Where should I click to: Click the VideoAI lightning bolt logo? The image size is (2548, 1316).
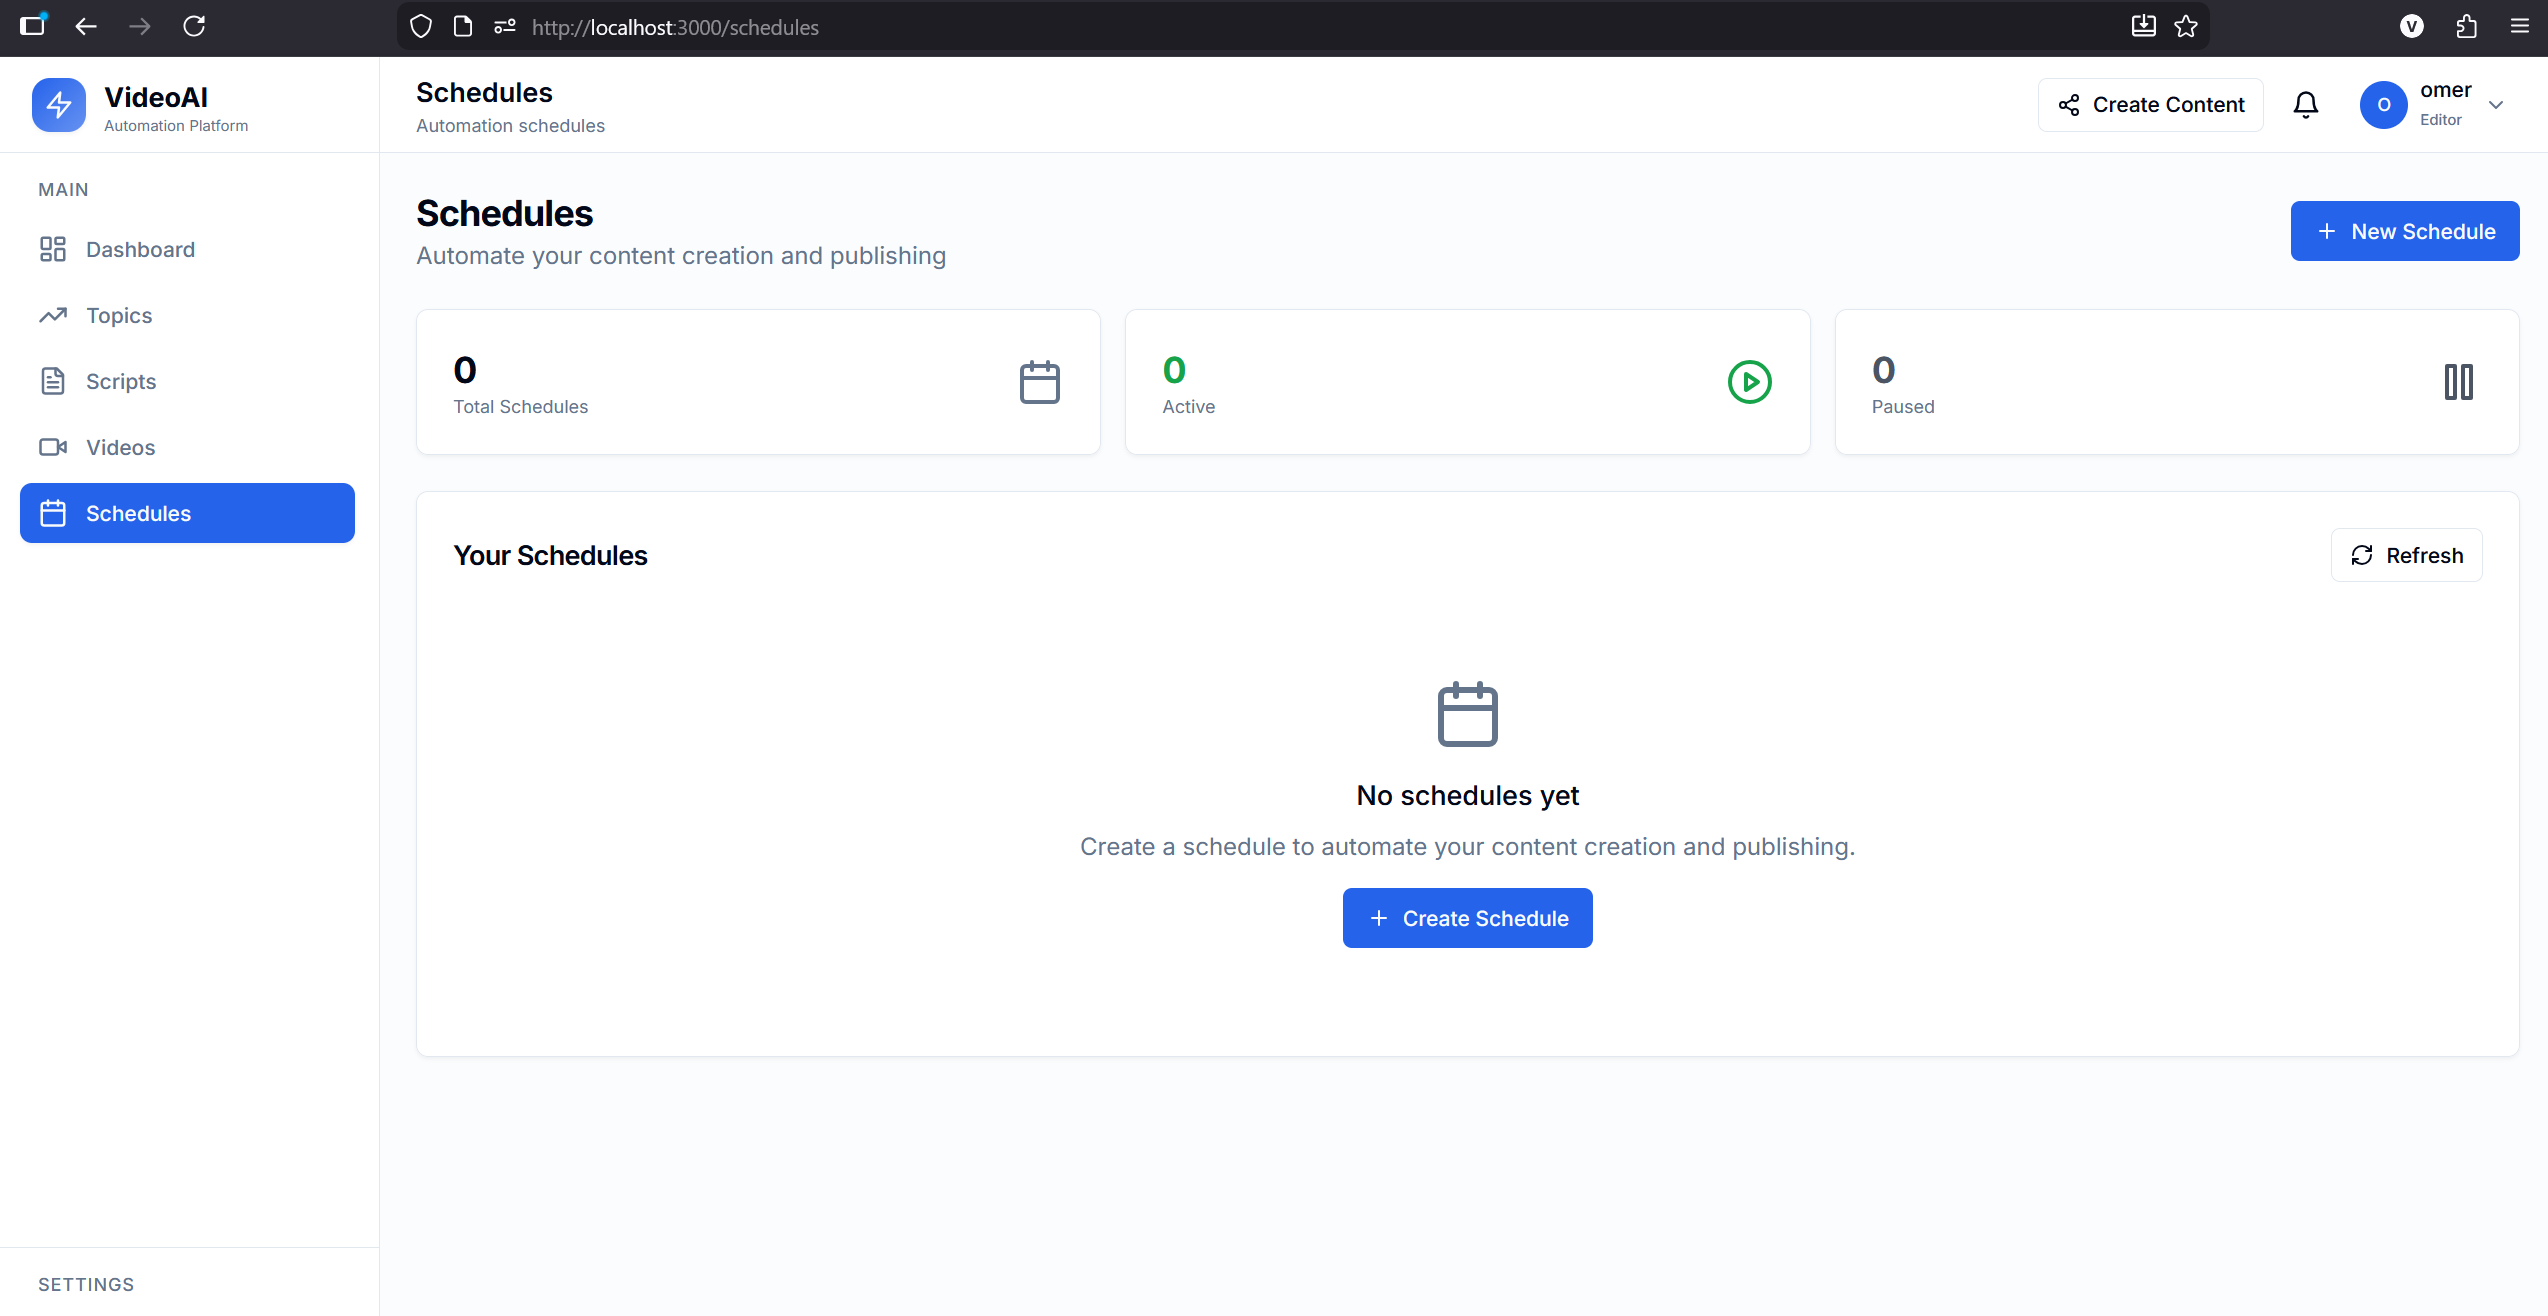pos(59,105)
